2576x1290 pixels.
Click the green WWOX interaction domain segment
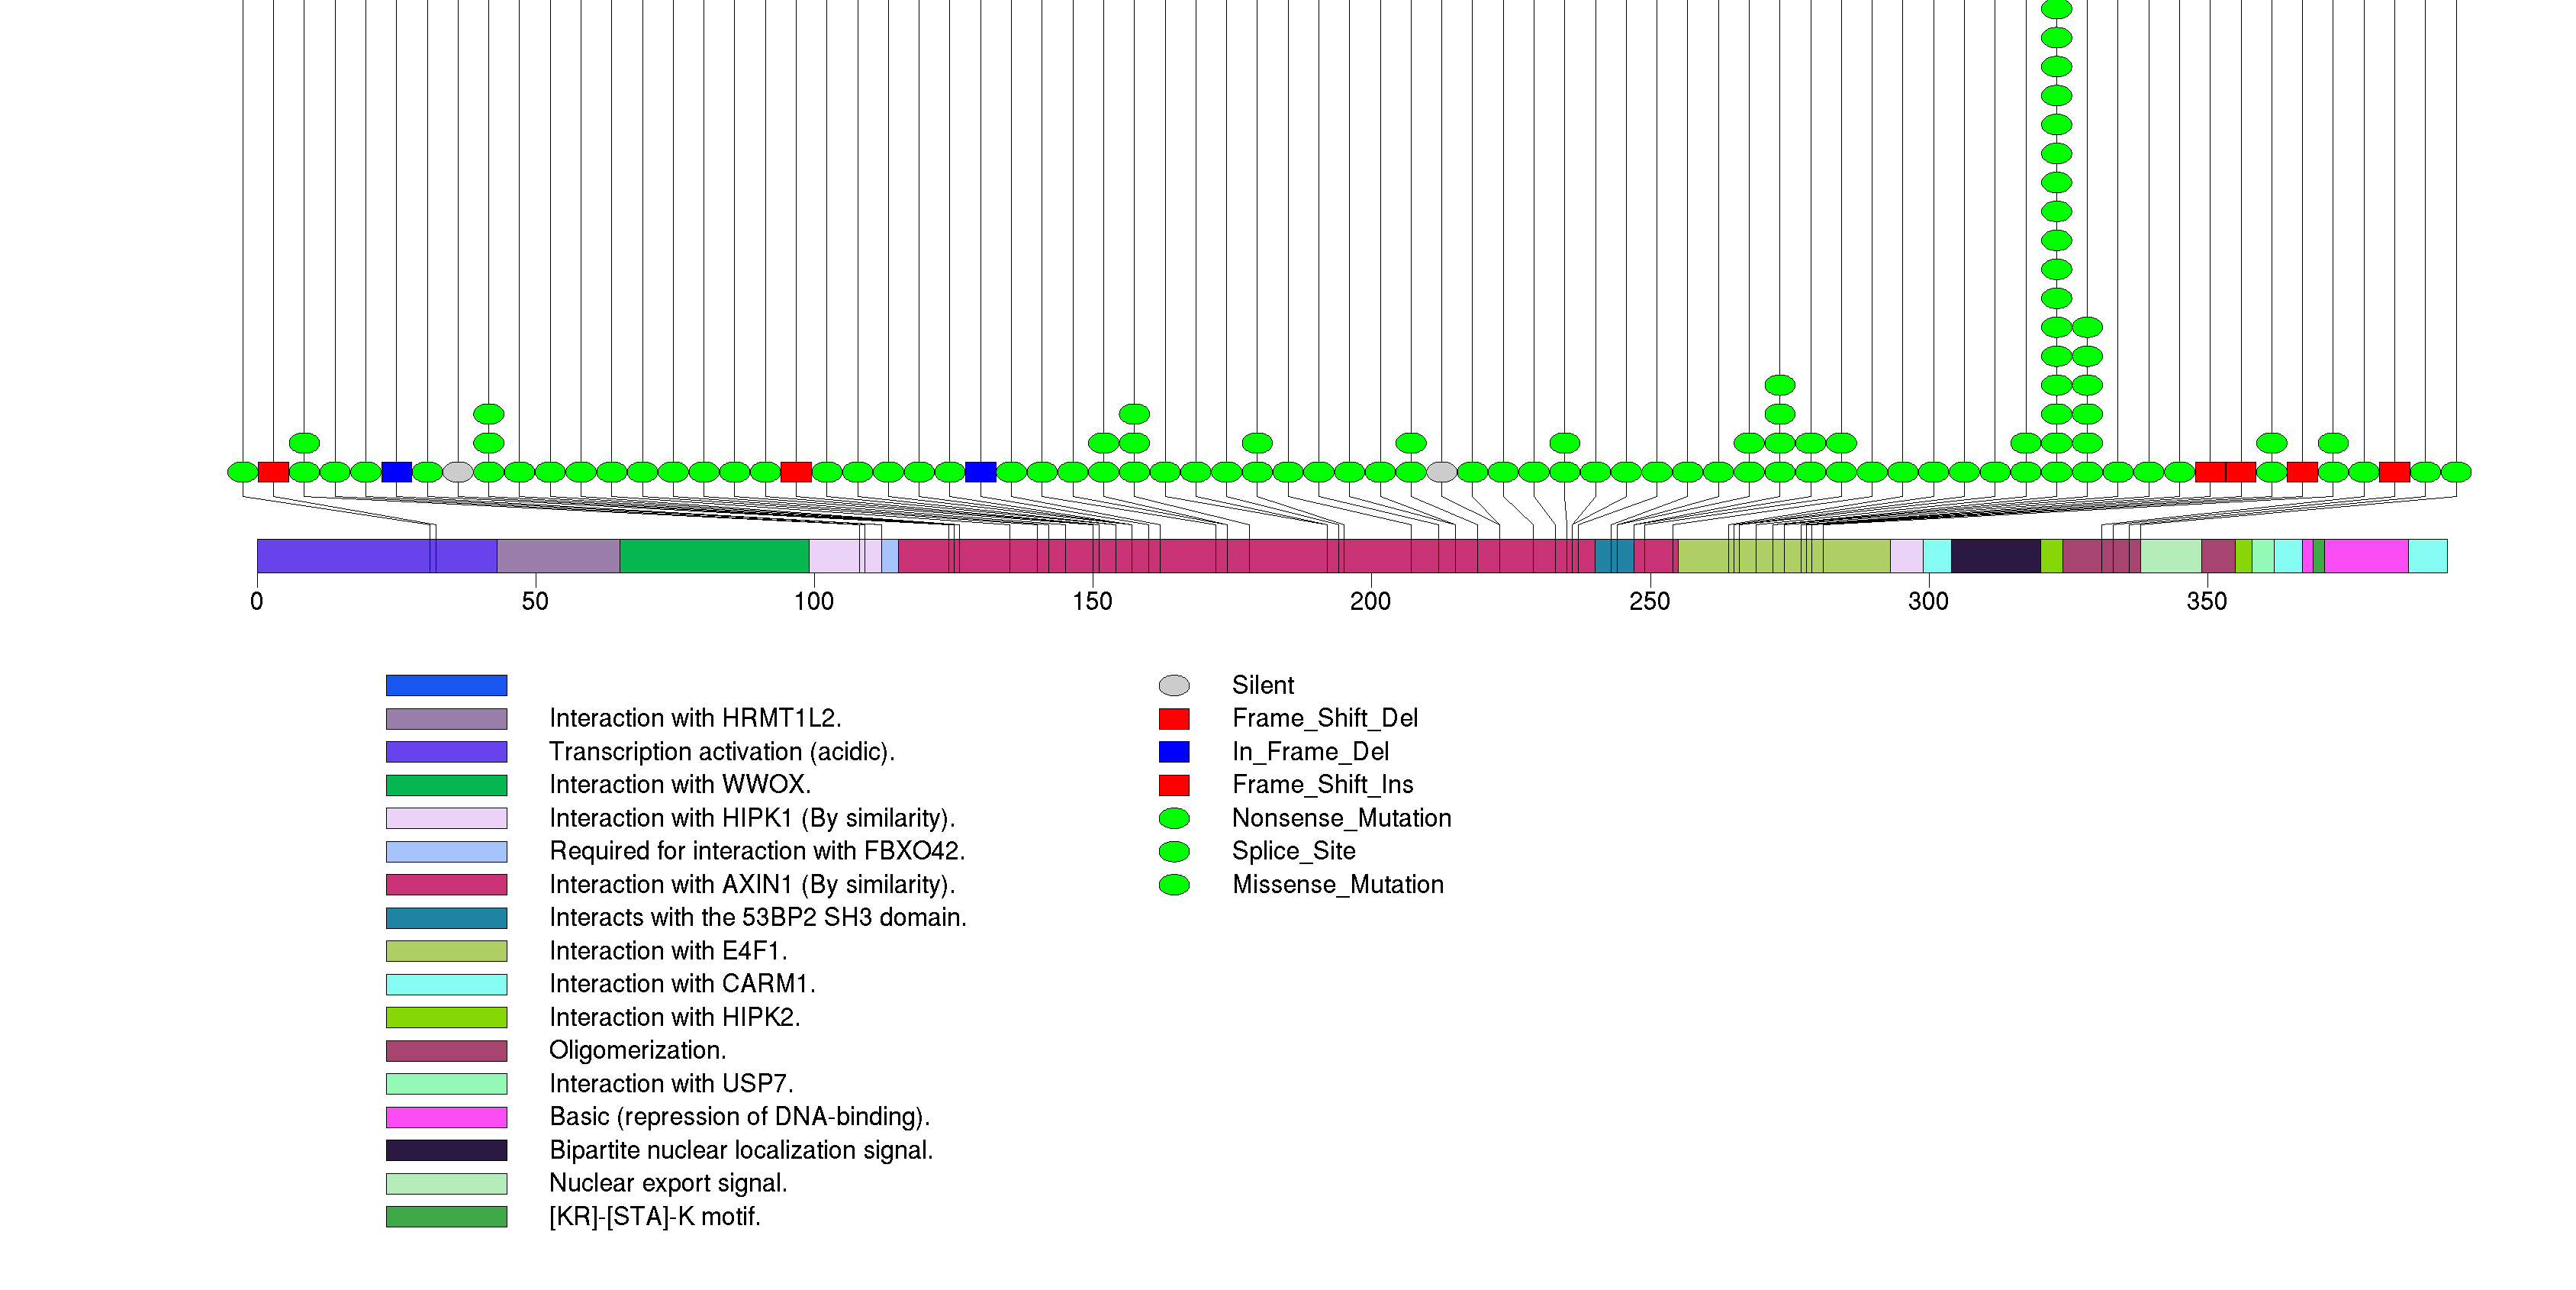click(x=713, y=556)
